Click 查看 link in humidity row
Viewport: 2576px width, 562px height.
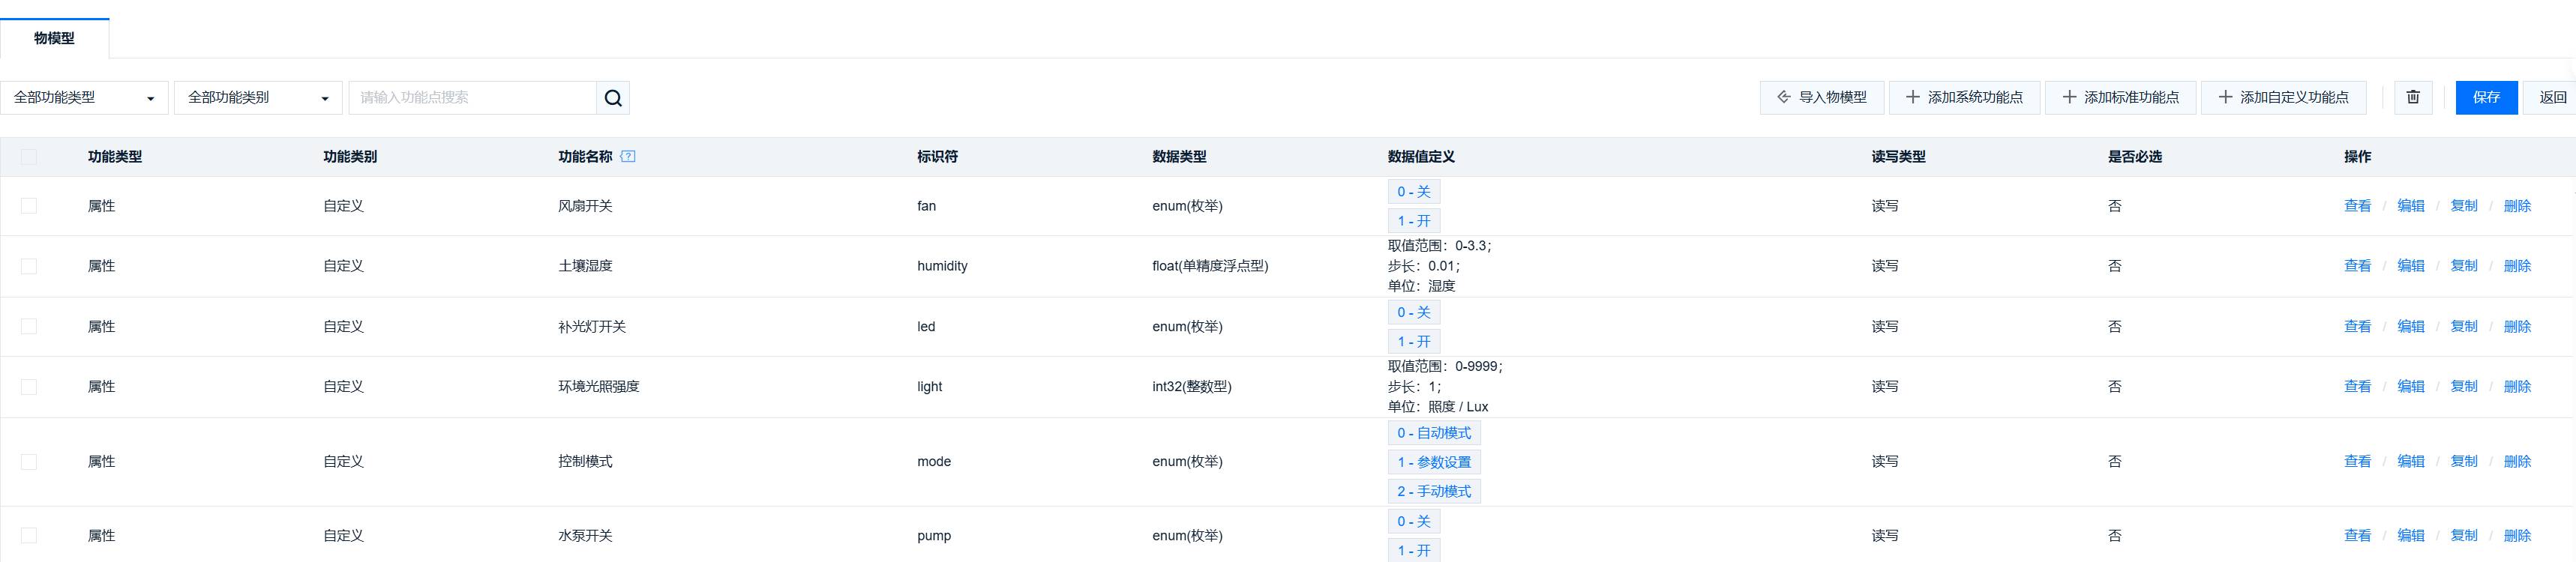[2357, 266]
